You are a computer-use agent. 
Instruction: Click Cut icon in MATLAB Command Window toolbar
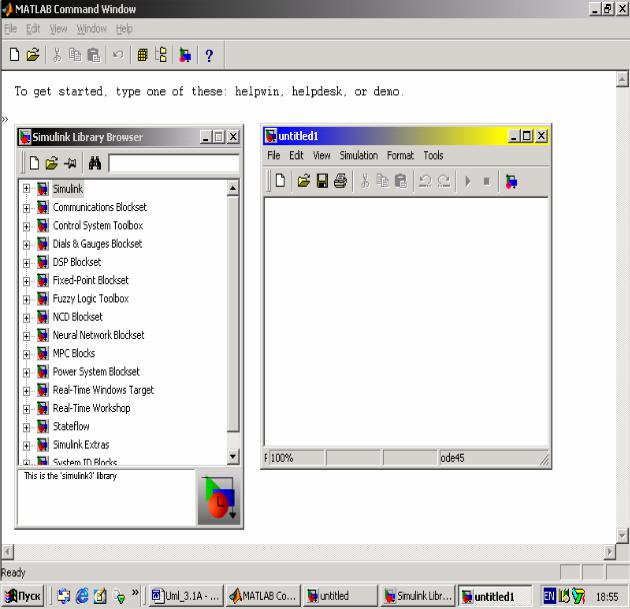[57, 55]
